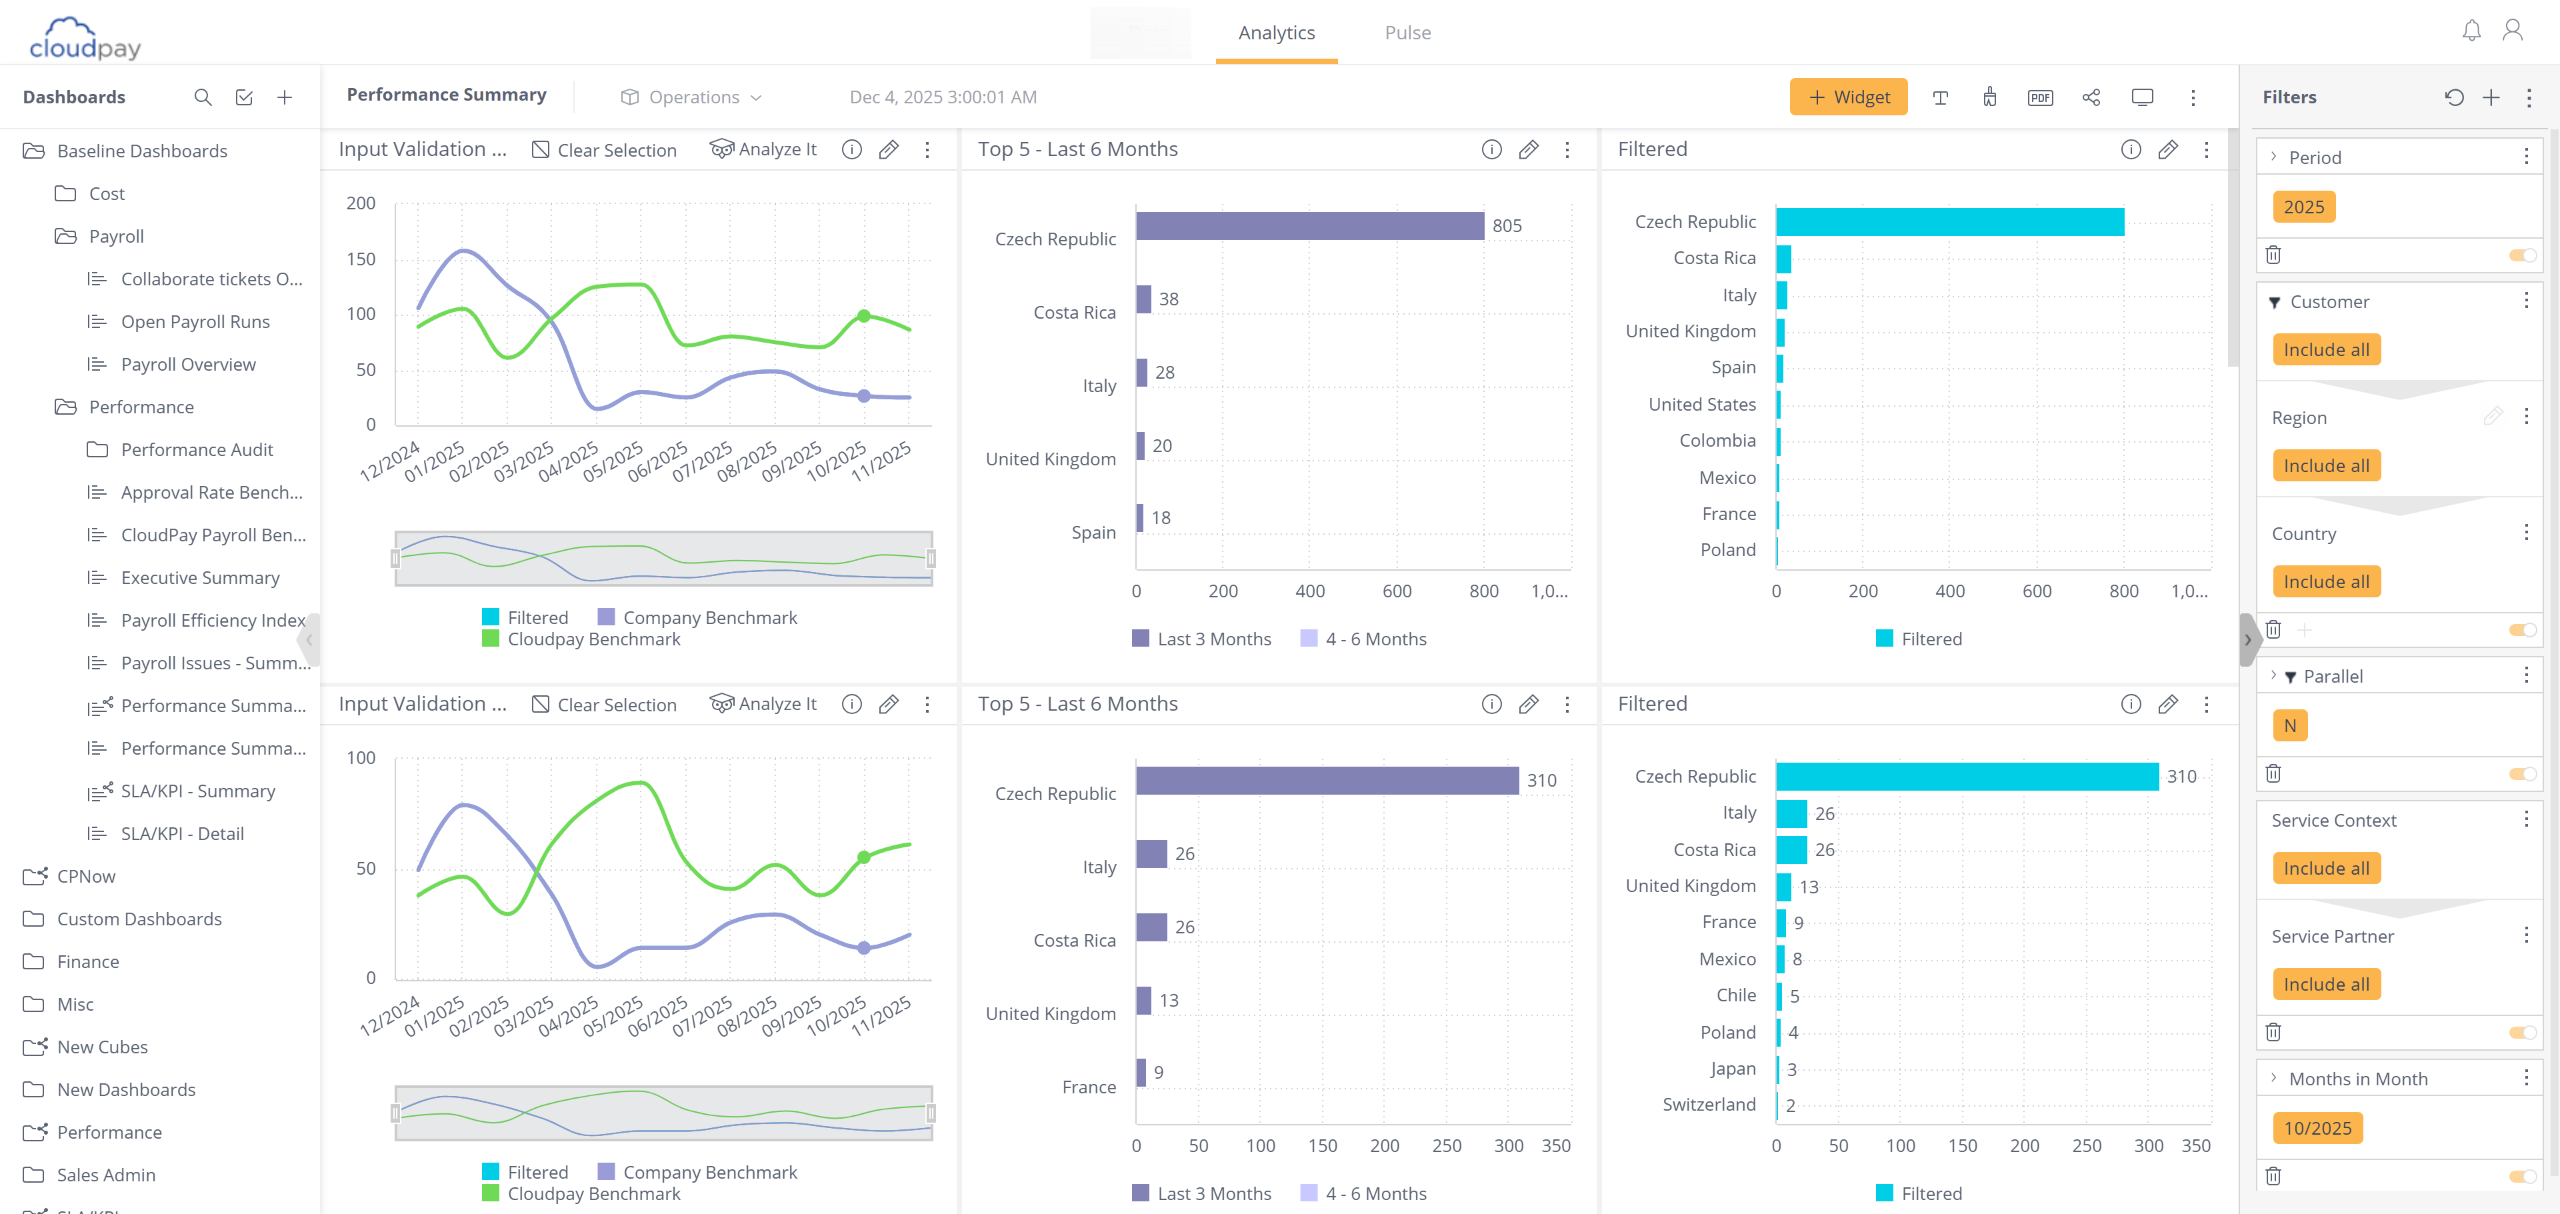Export dashboard with the PDF icon
Image resolution: width=2560 pixels, height=1214 pixels.
point(2040,97)
